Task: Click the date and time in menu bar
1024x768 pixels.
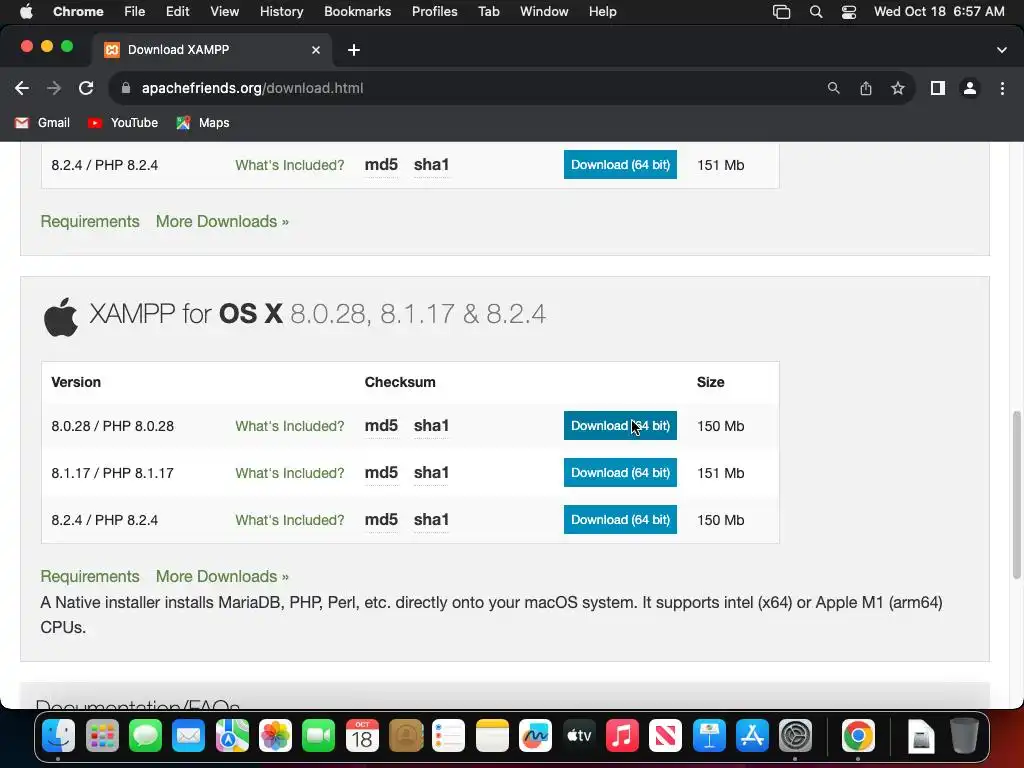Action: tap(938, 12)
